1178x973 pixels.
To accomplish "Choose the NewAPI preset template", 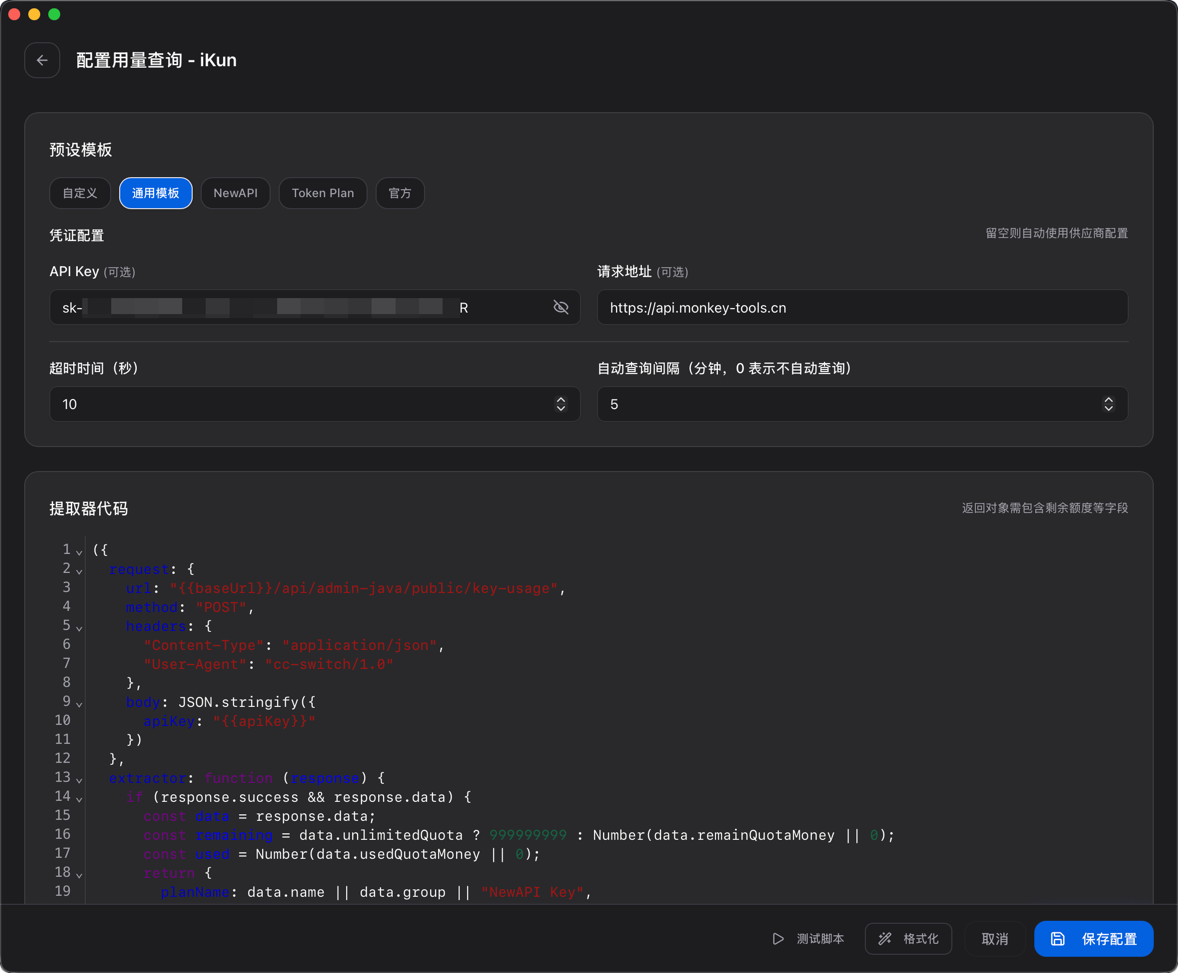I will pyautogui.click(x=235, y=193).
